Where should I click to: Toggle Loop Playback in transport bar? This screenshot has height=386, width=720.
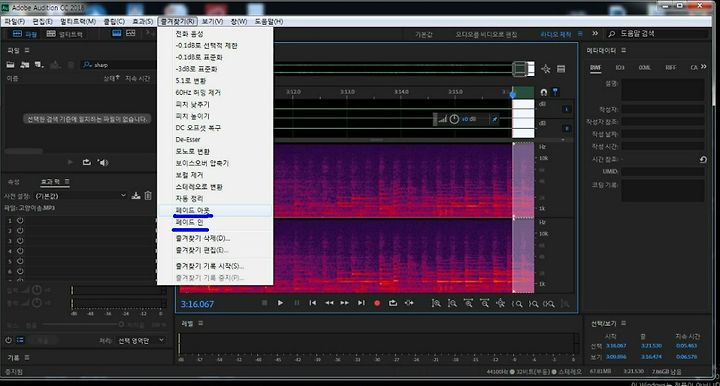click(x=393, y=303)
